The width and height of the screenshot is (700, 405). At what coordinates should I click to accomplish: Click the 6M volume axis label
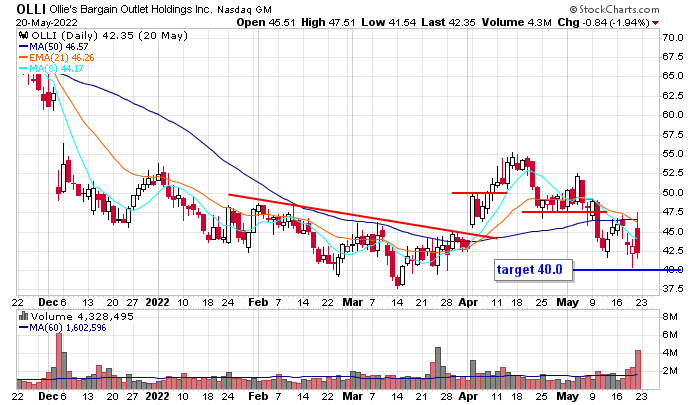[670, 334]
